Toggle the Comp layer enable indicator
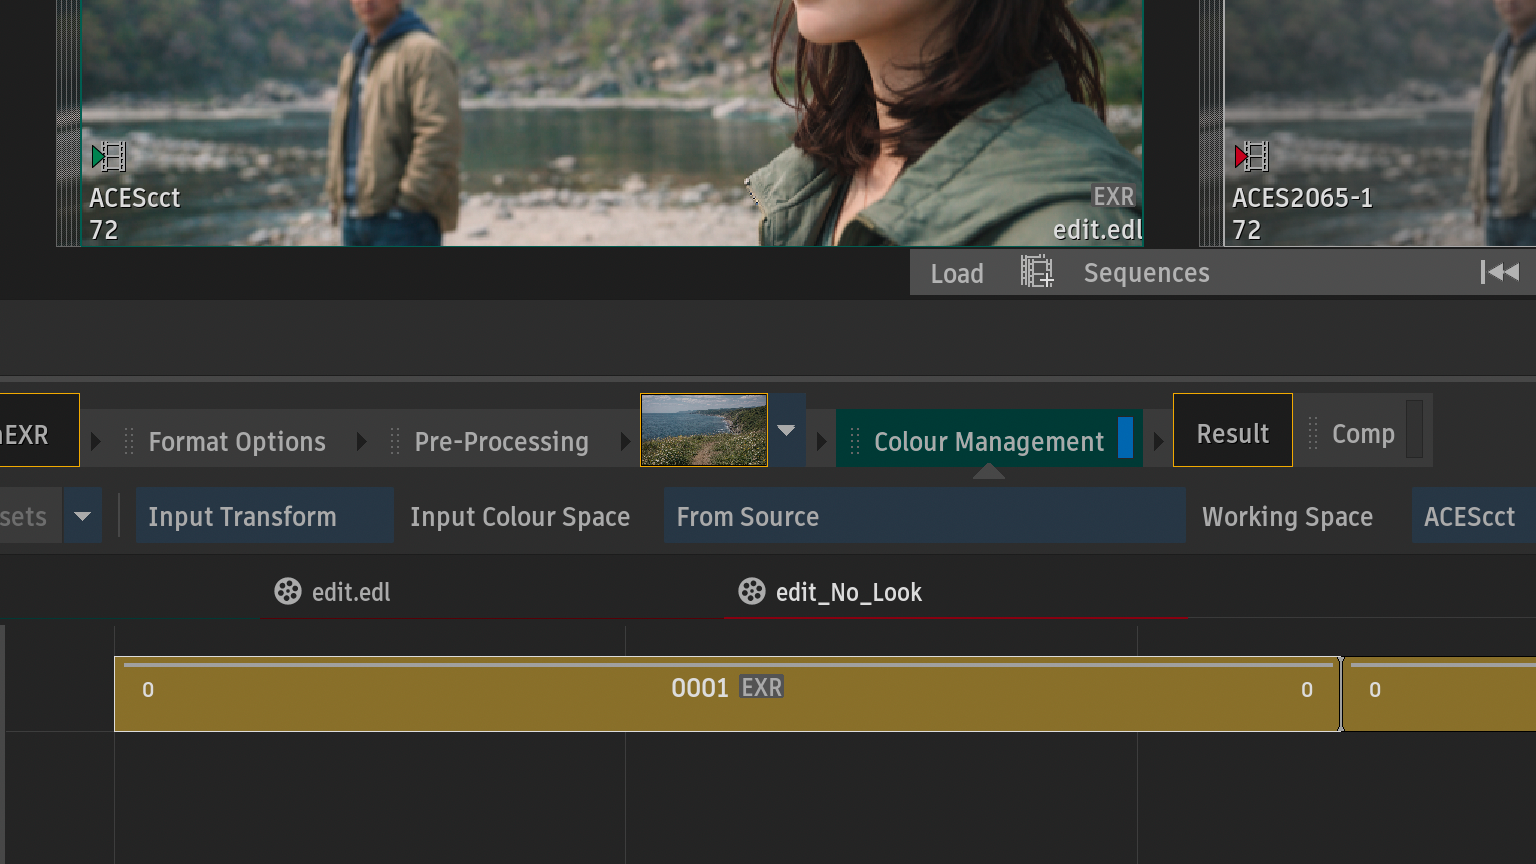Image resolution: width=1536 pixels, height=864 pixels. click(x=1414, y=430)
